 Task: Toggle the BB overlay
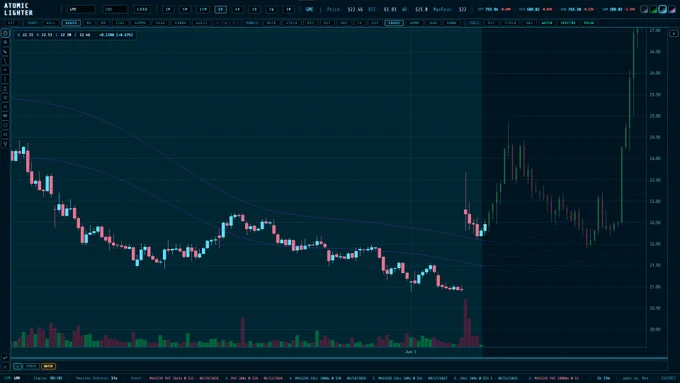103,23
